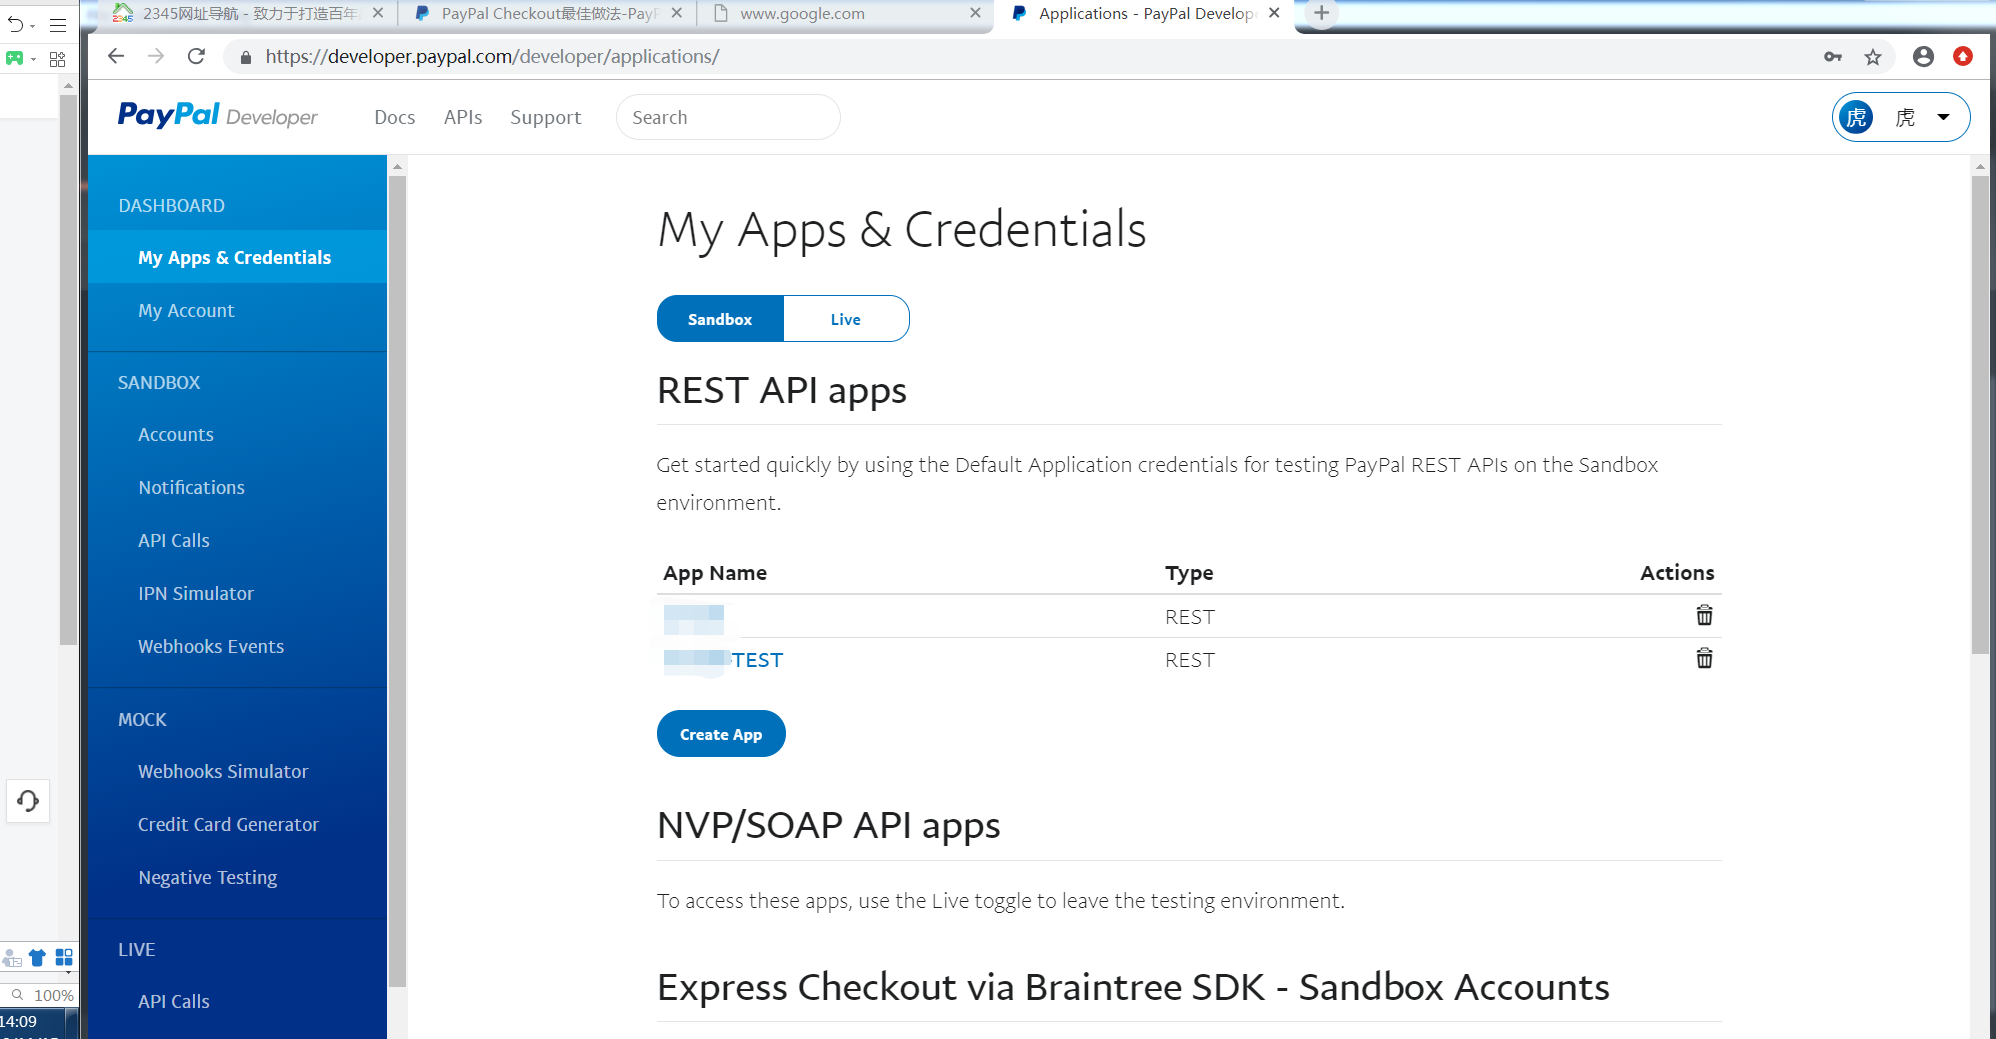The width and height of the screenshot is (1996, 1039).
Task: Click the PayPal Developer logo
Action: (218, 116)
